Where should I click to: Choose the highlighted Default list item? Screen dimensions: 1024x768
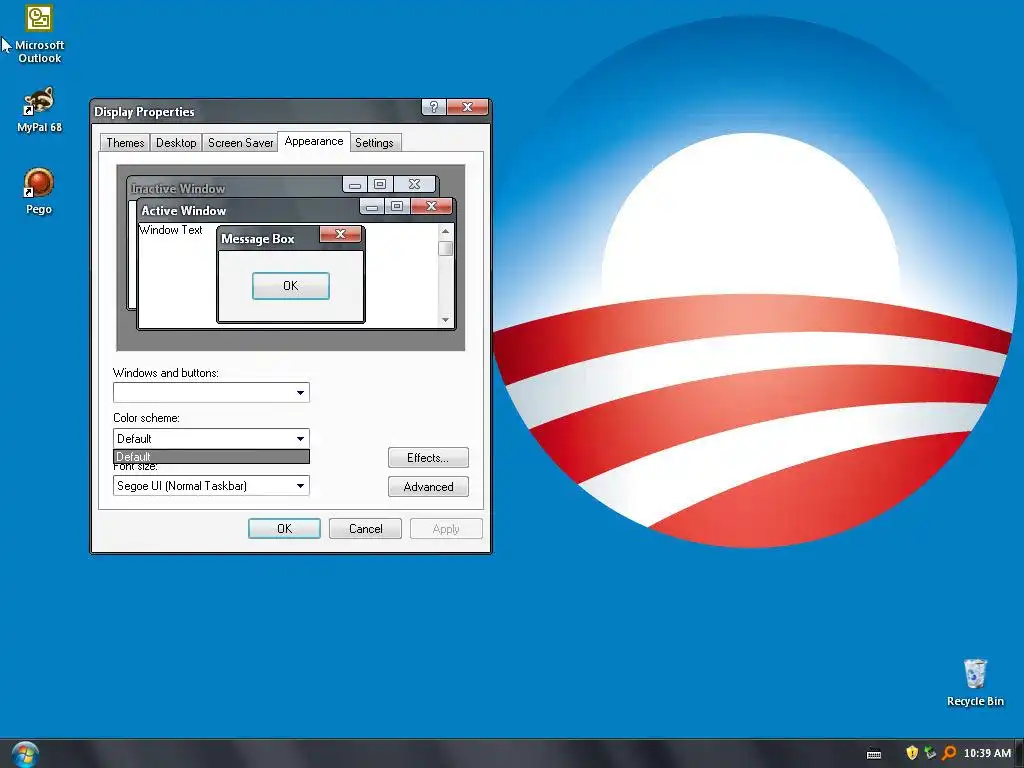211,456
